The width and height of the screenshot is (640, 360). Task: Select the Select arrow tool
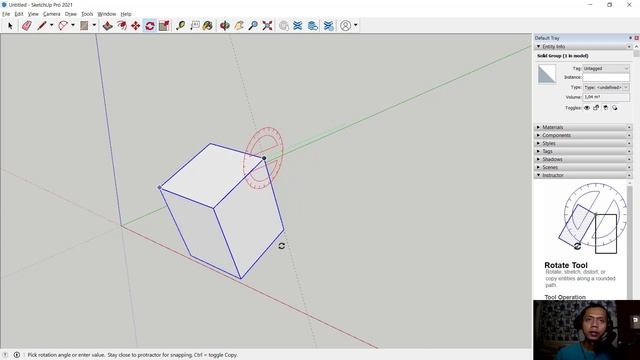[x=10, y=26]
